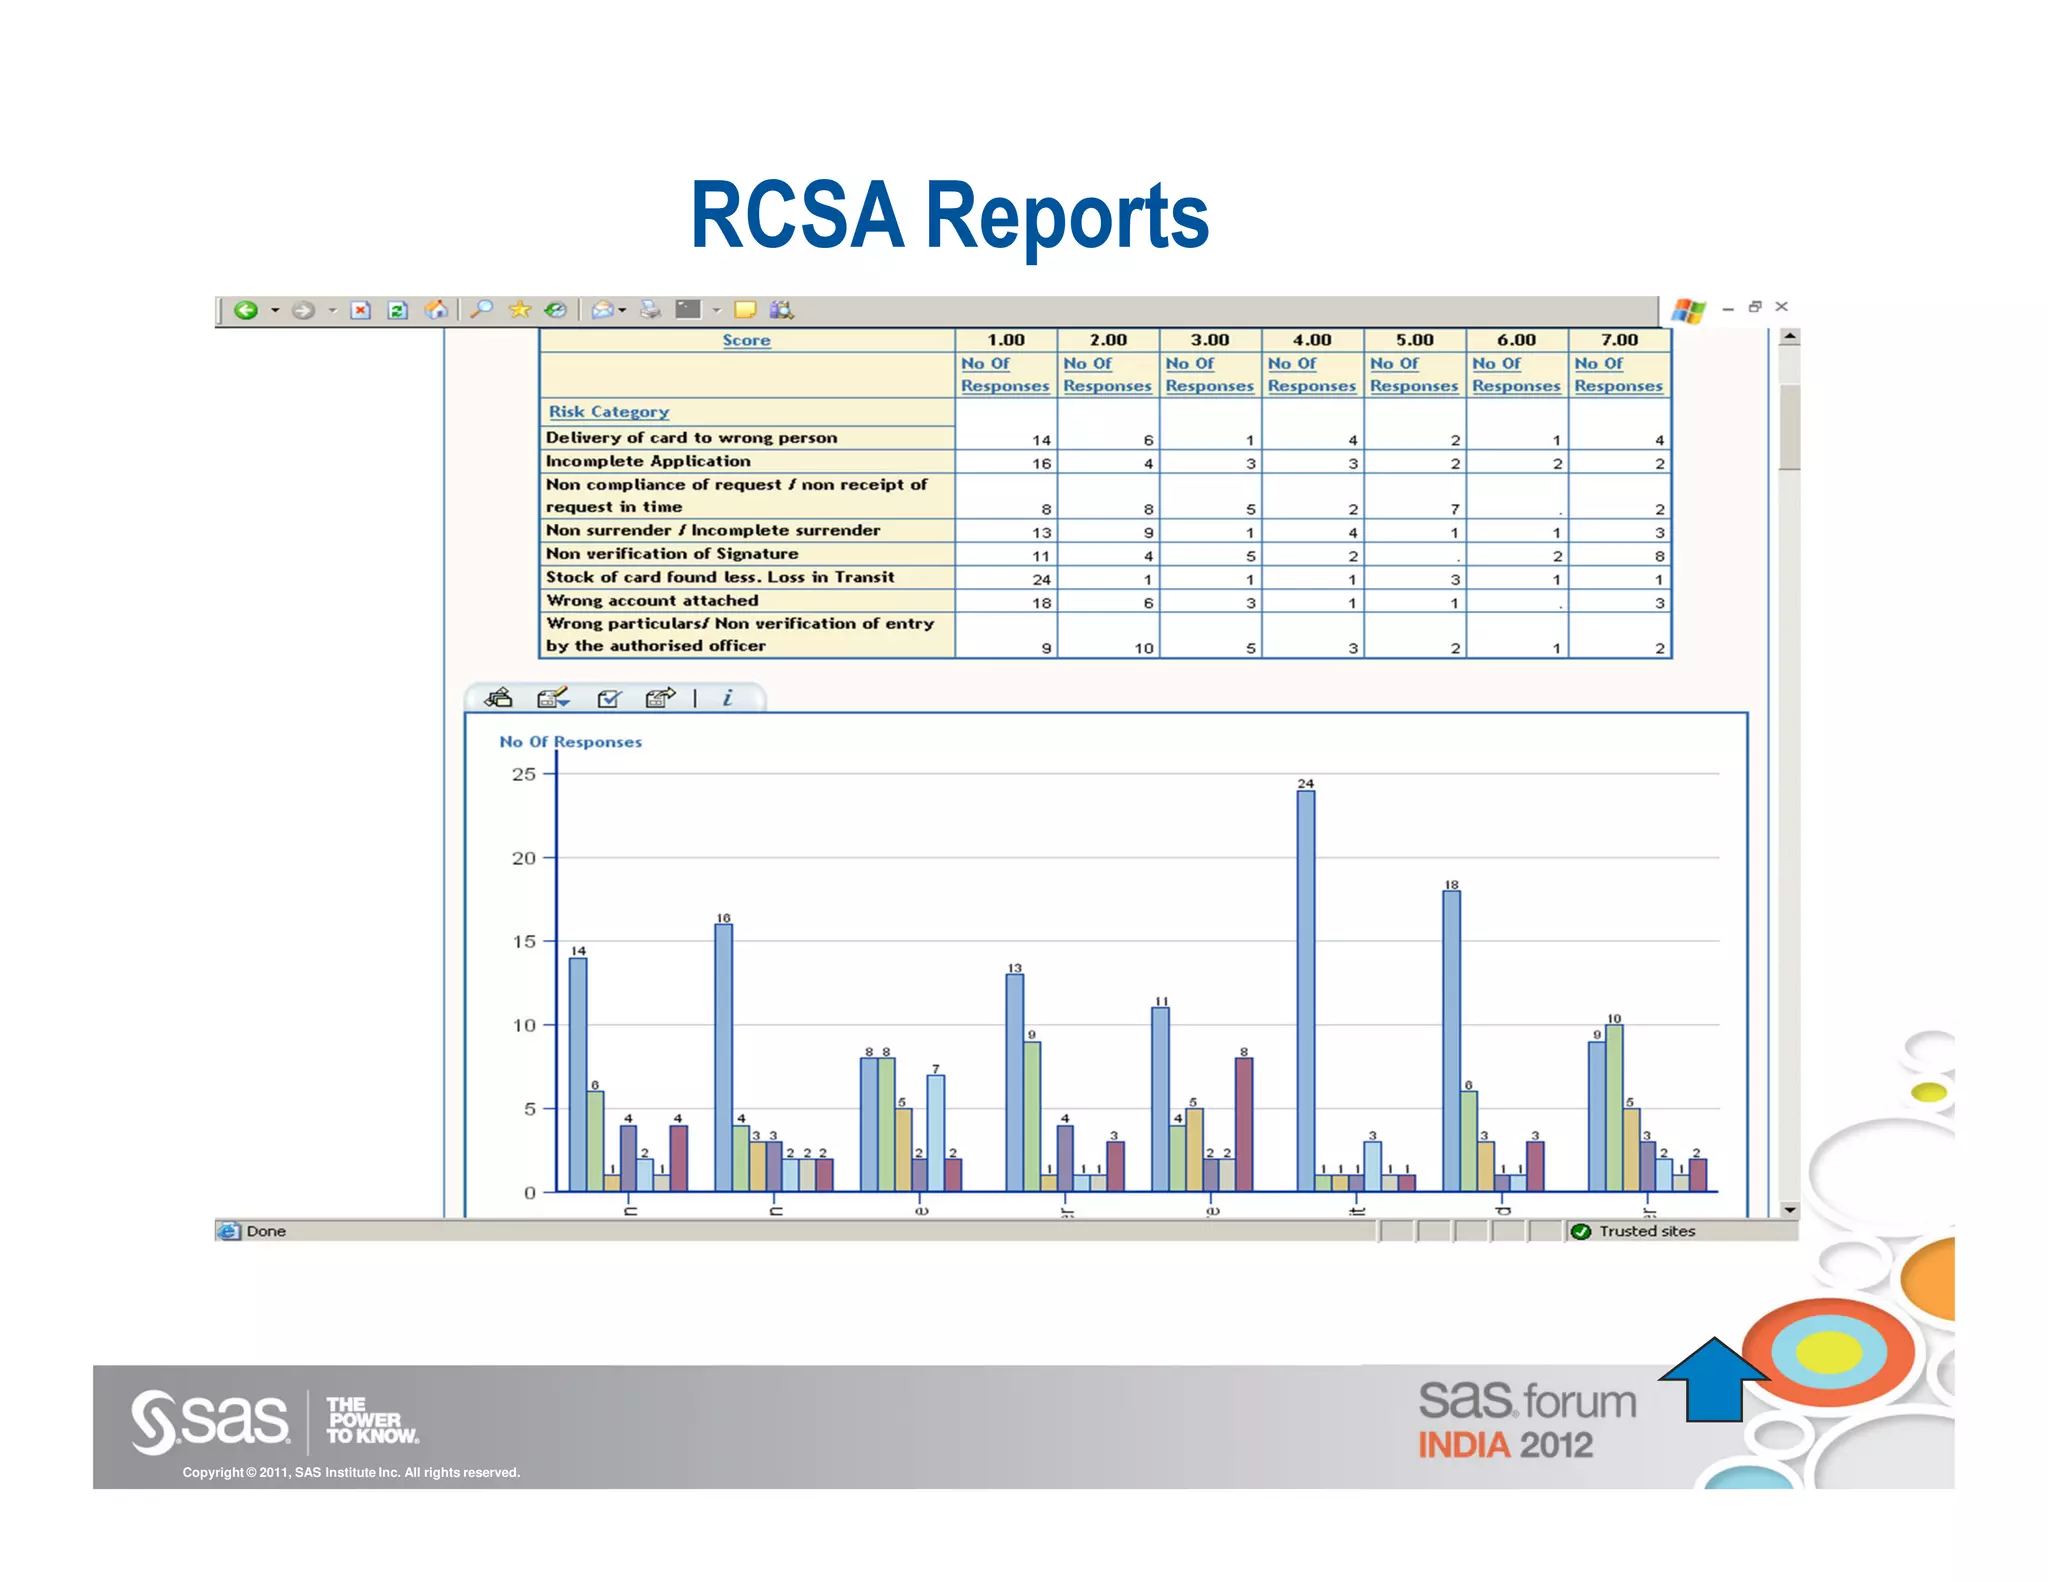Screen dimensions: 2048x1582
Task: Click the Trusted sites green check icon
Action: pos(1581,1231)
